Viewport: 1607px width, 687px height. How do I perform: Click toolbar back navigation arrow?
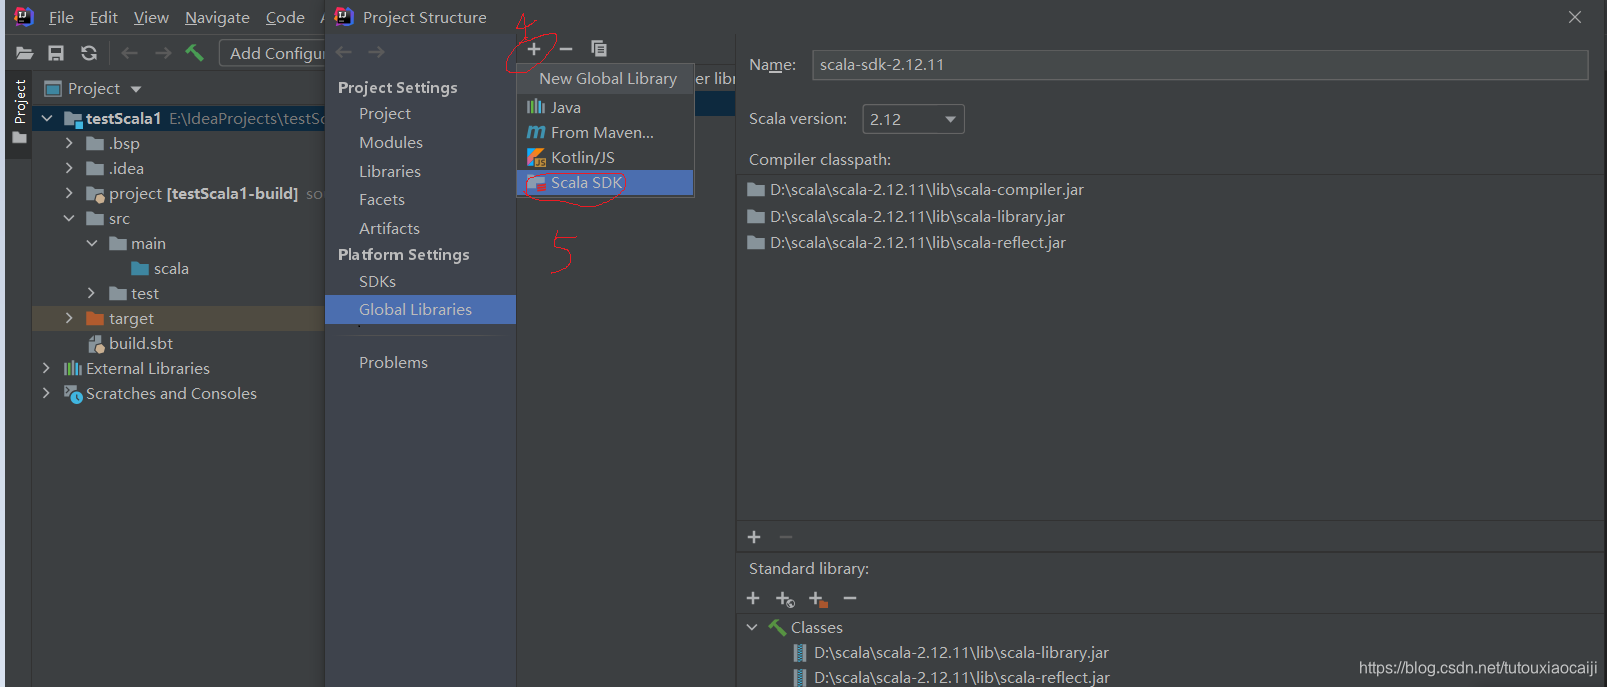pos(130,53)
